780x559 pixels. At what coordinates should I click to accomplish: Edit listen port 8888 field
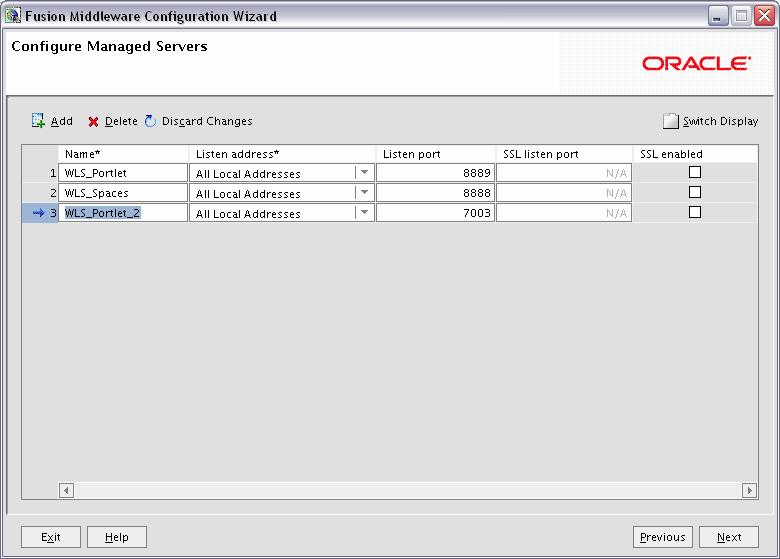(x=435, y=192)
